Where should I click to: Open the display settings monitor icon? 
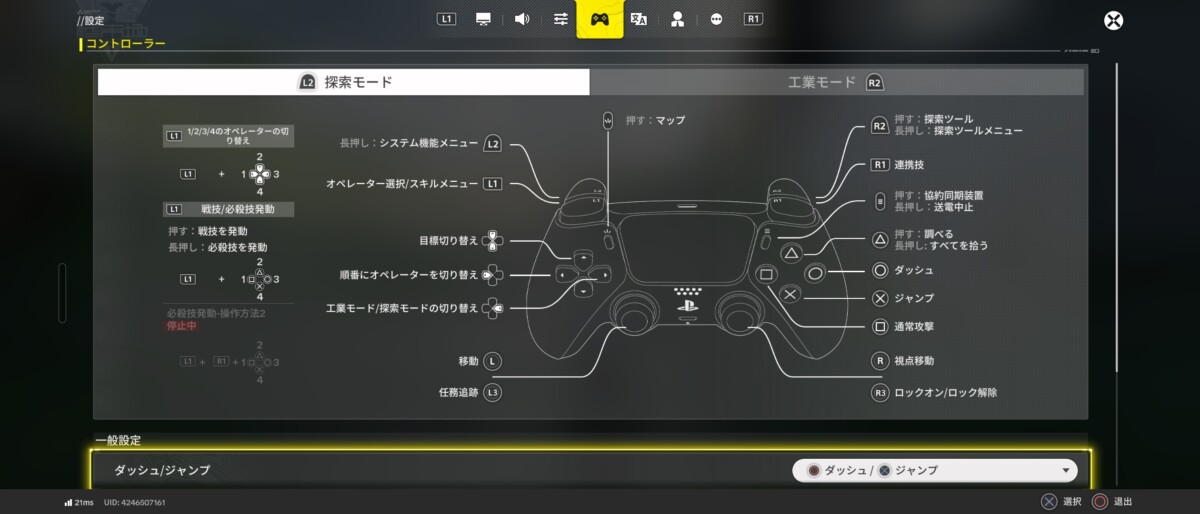point(483,19)
